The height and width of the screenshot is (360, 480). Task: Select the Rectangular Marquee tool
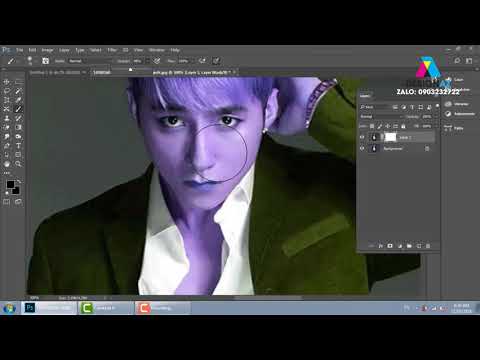(18, 82)
